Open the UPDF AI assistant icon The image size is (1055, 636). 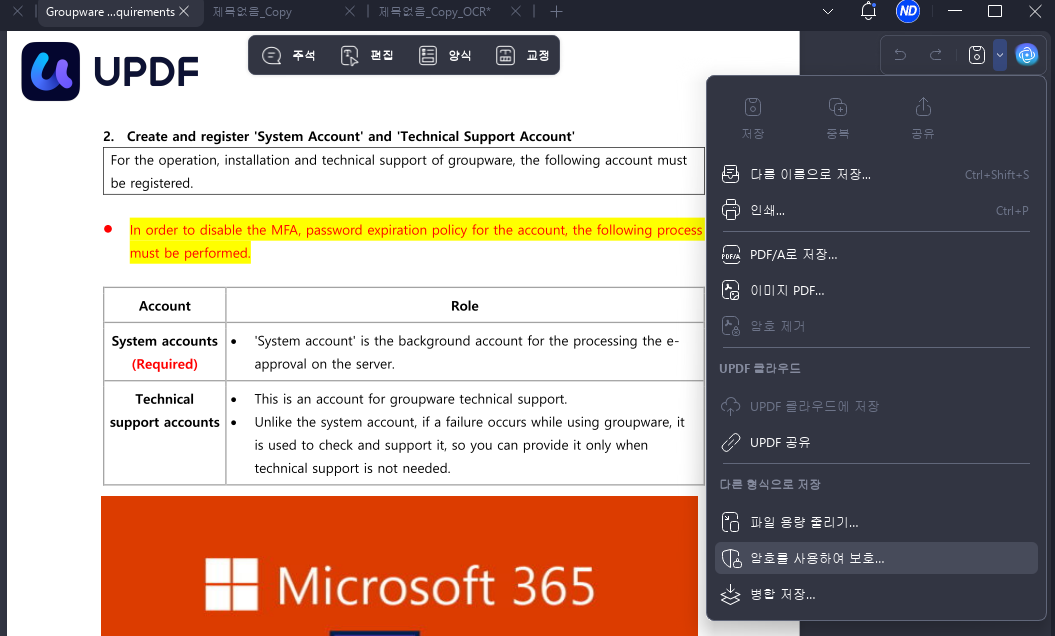(x=1027, y=55)
